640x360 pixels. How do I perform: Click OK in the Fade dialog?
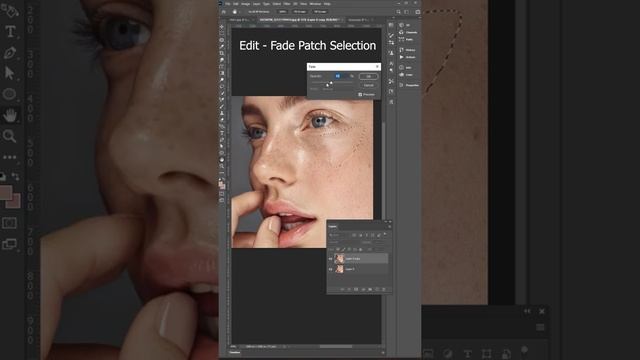tap(369, 76)
